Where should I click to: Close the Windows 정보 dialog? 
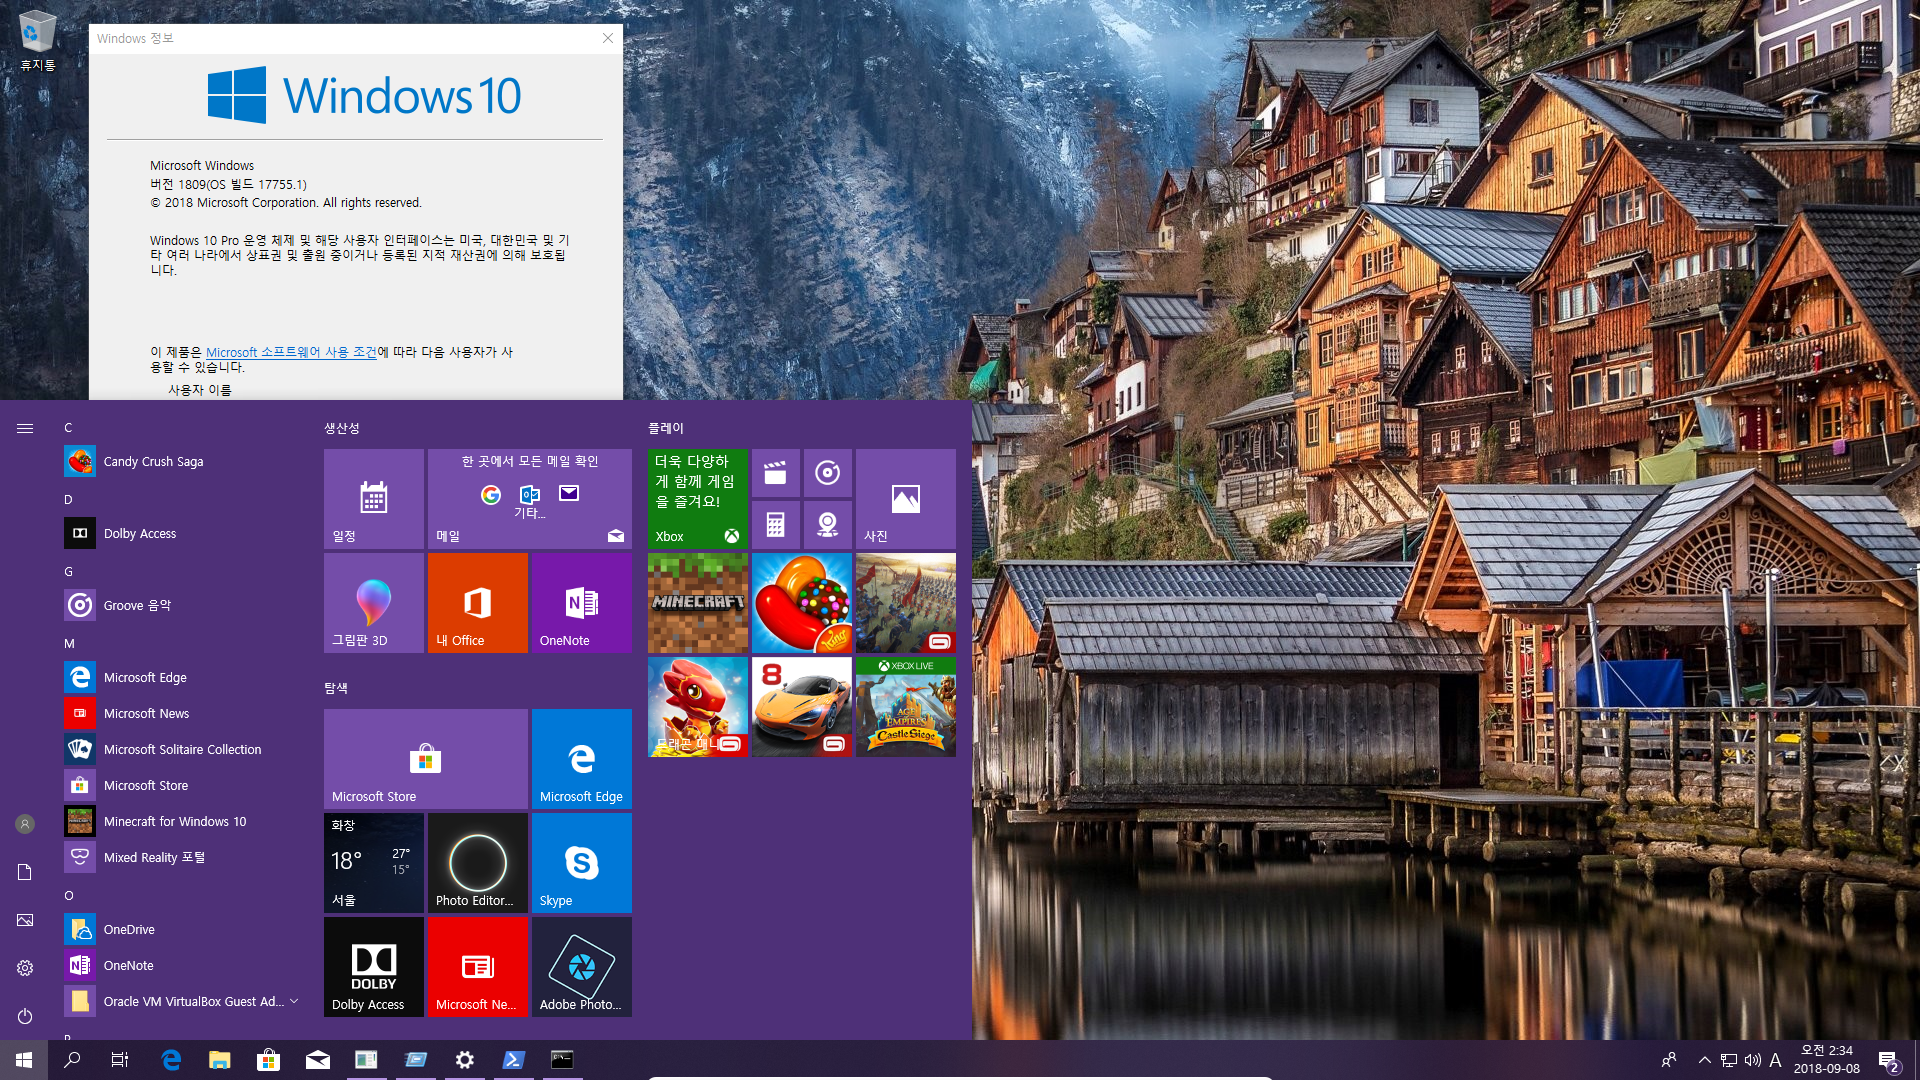pyautogui.click(x=607, y=38)
